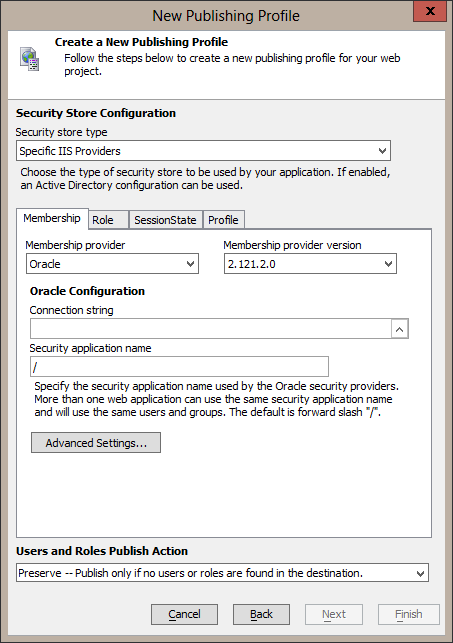Switch to the SessionState tab
This screenshot has width=453, height=643.
tap(165, 220)
